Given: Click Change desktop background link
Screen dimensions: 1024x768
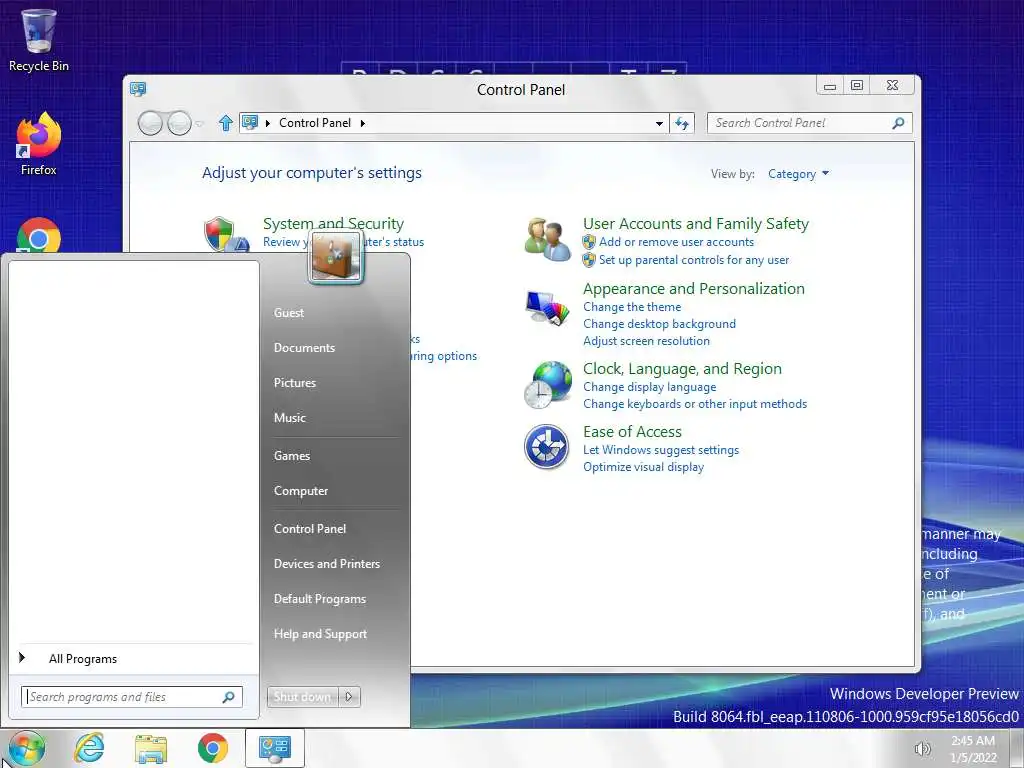Looking at the screenshot, I should (x=659, y=324).
